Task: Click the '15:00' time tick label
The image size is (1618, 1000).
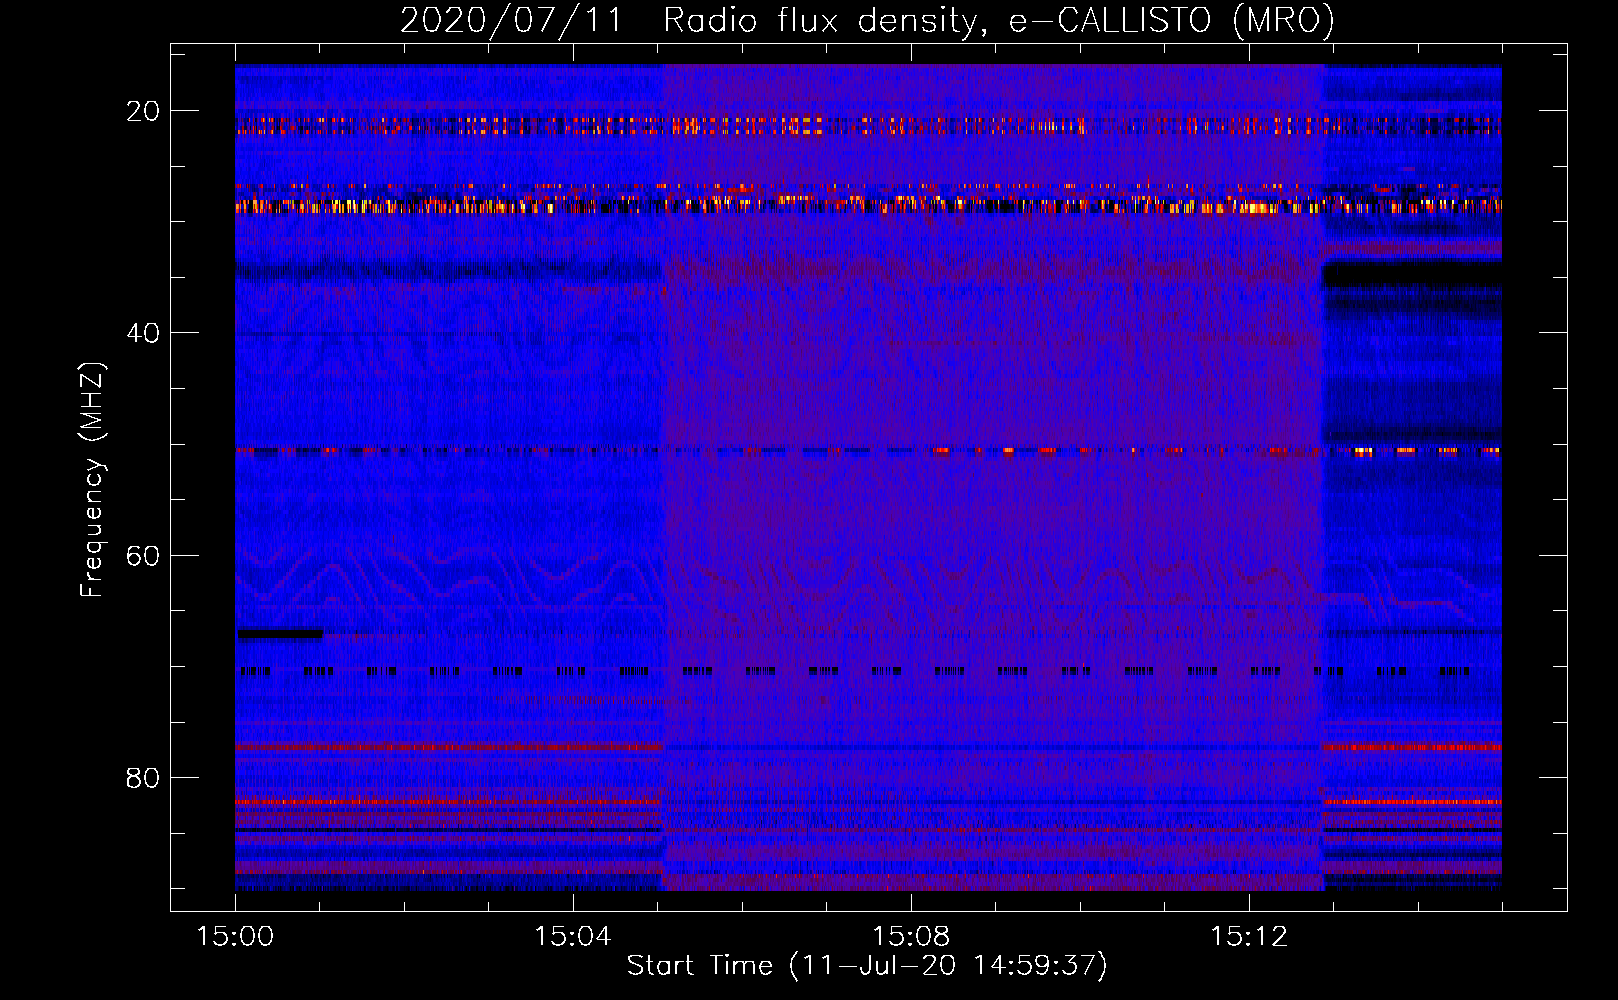Action: click(235, 937)
